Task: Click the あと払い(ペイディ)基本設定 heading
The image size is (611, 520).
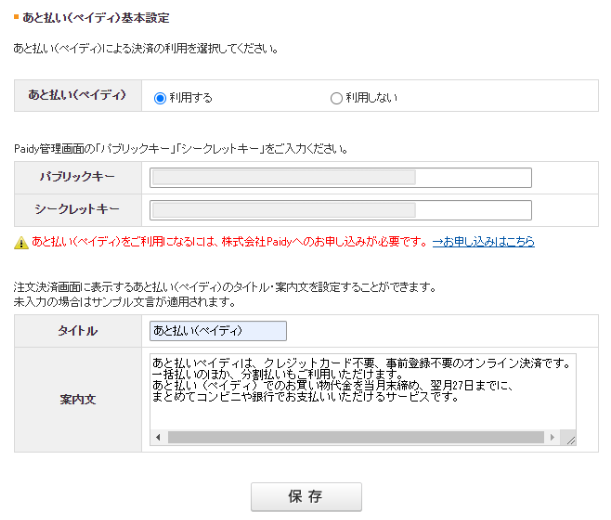Action: [95, 18]
